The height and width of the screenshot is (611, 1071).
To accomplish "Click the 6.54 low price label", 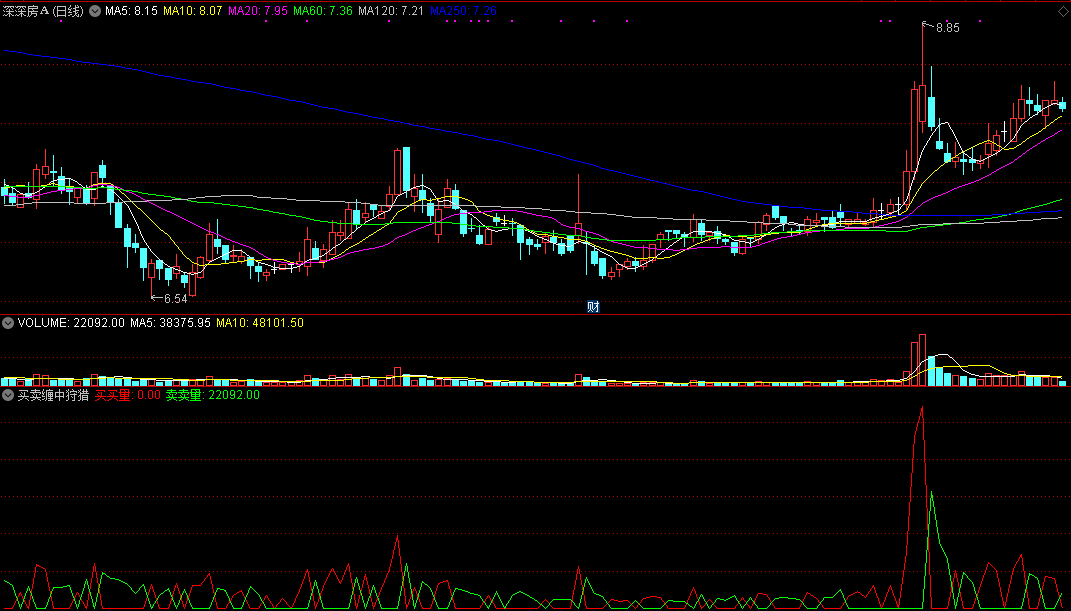I will pyautogui.click(x=176, y=299).
